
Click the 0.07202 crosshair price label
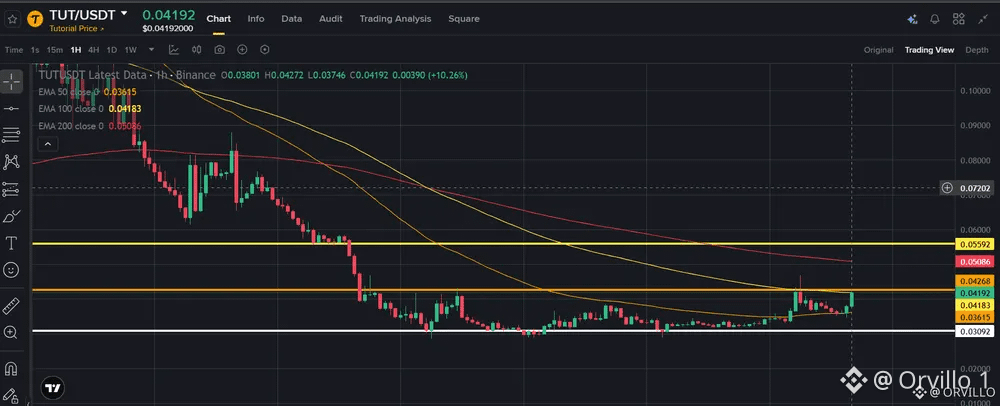click(x=974, y=188)
